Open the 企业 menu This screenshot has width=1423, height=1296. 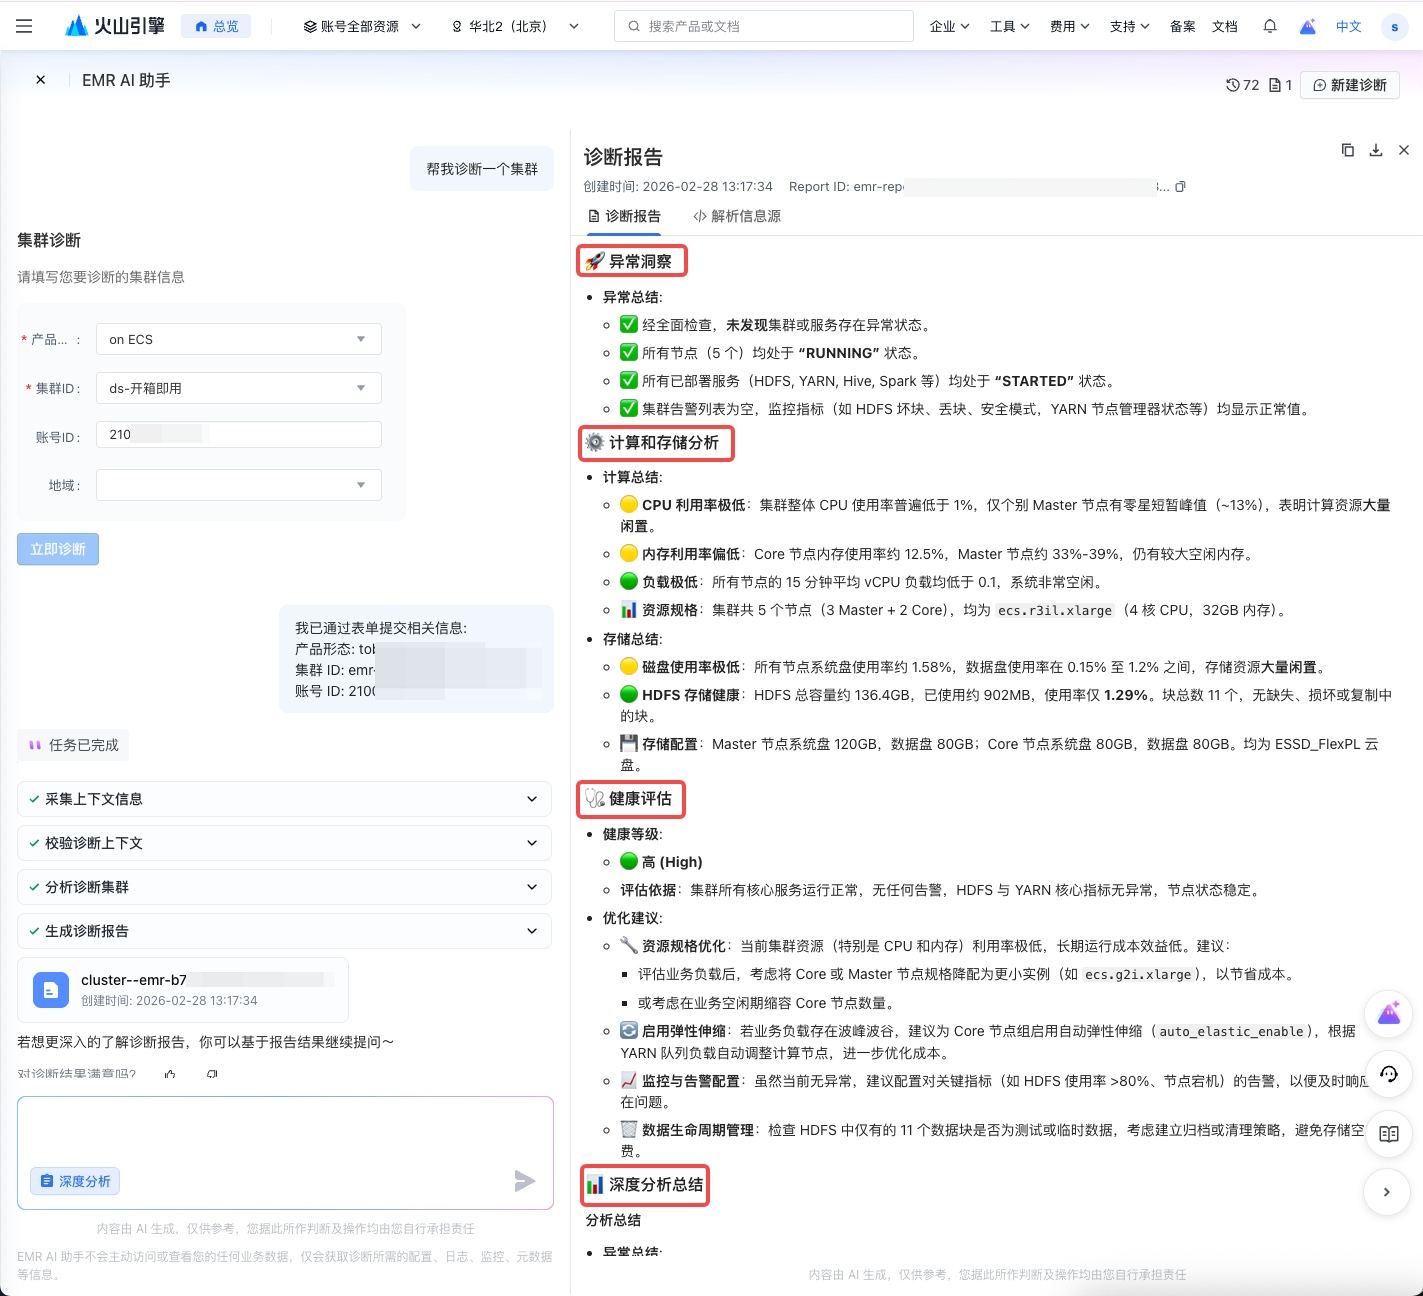(x=949, y=26)
